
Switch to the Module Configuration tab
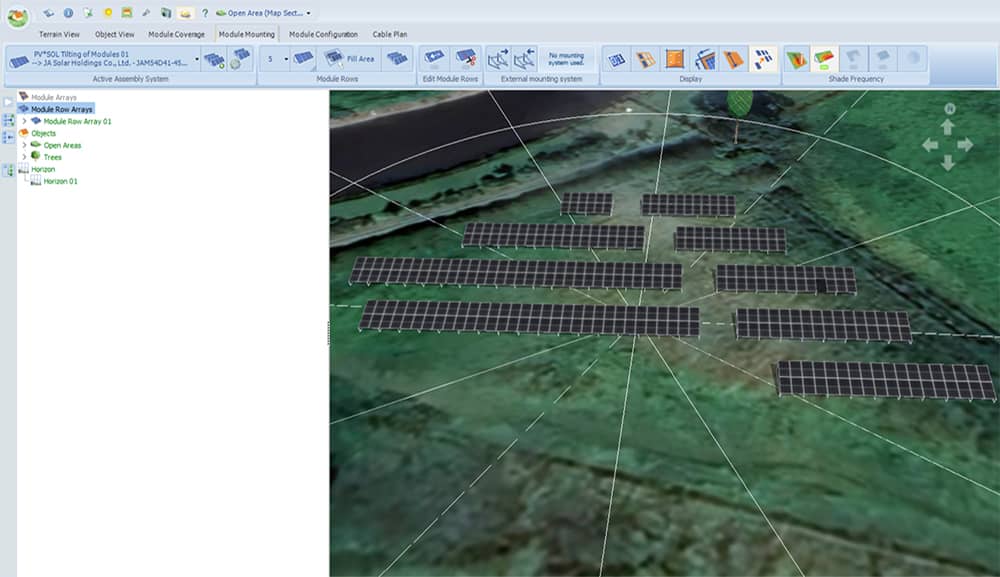coord(323,34)
